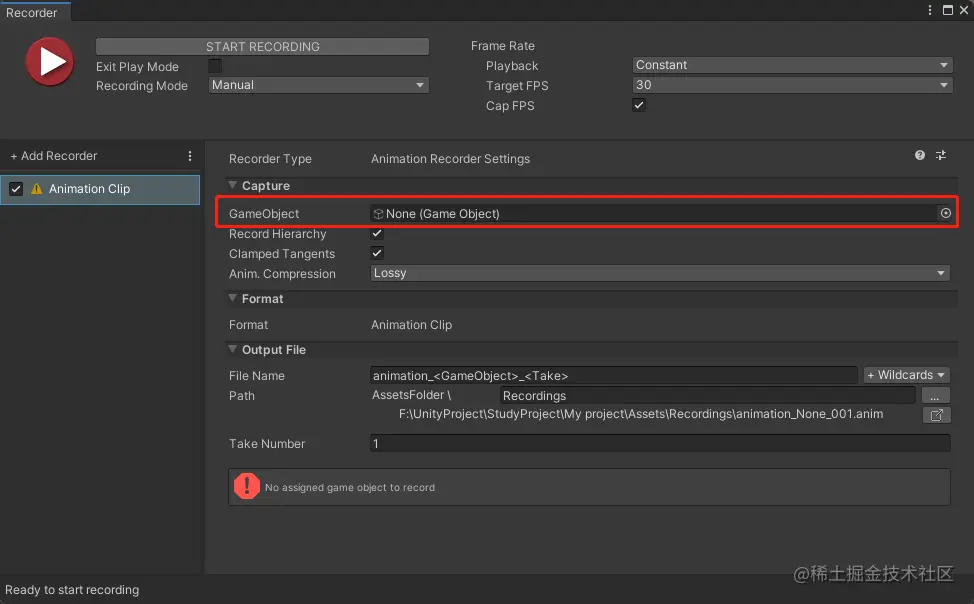Open the Target FPS dropdown
974x604 pixels.
792,85
